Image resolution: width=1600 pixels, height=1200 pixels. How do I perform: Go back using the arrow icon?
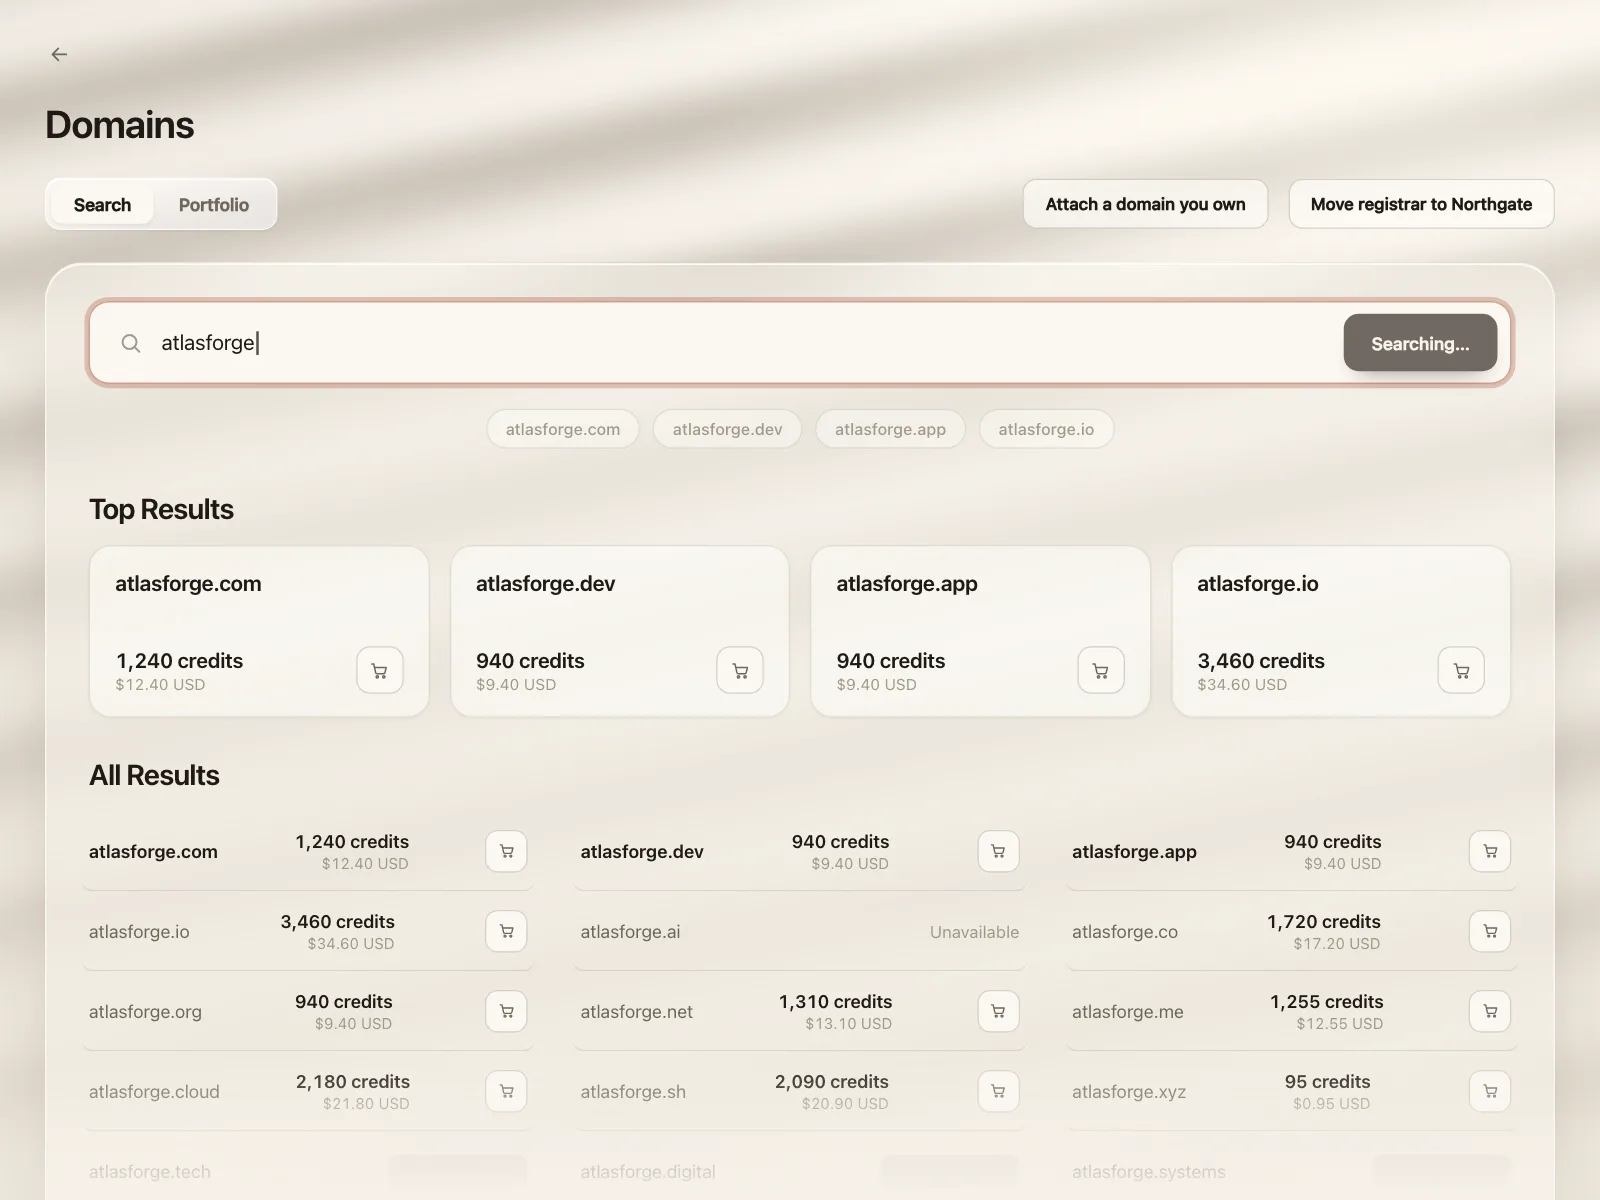point(59,54)
